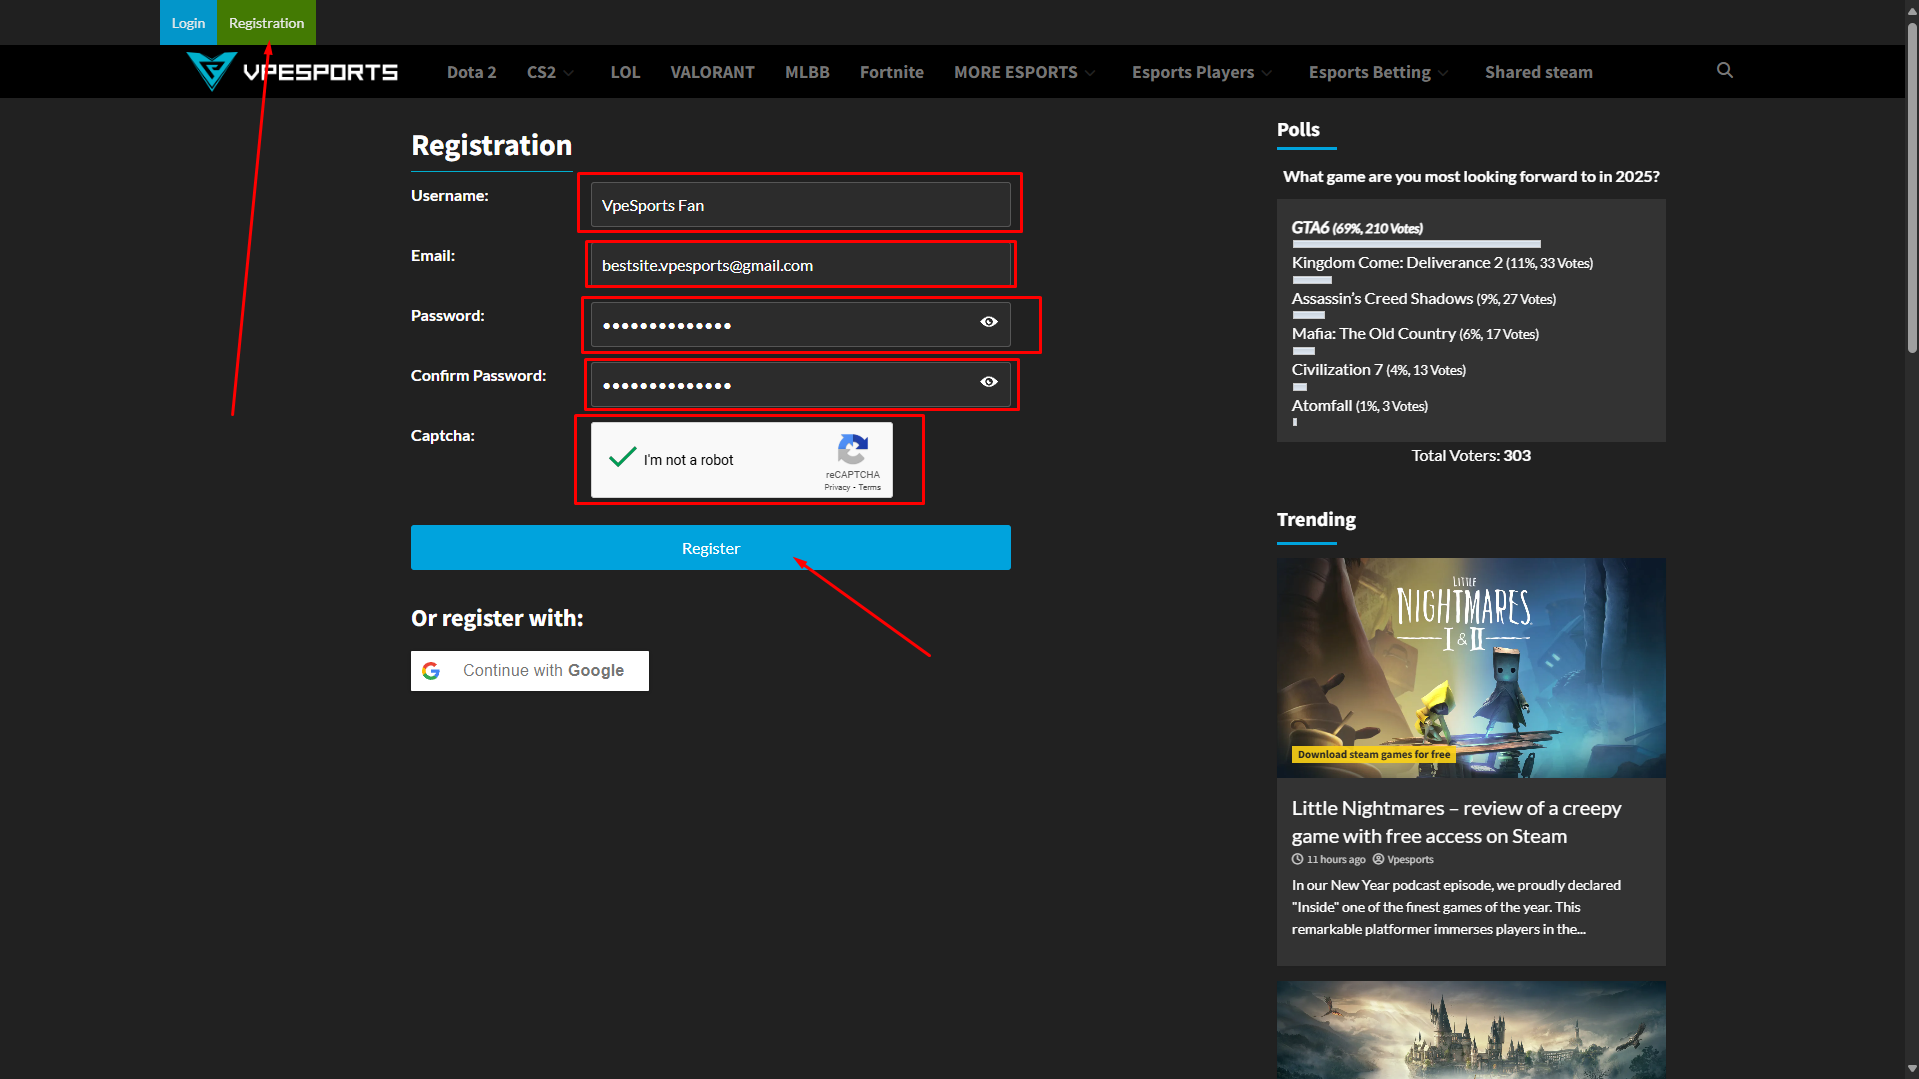Tick the I'm not a robot checkbox

(623, 458)
